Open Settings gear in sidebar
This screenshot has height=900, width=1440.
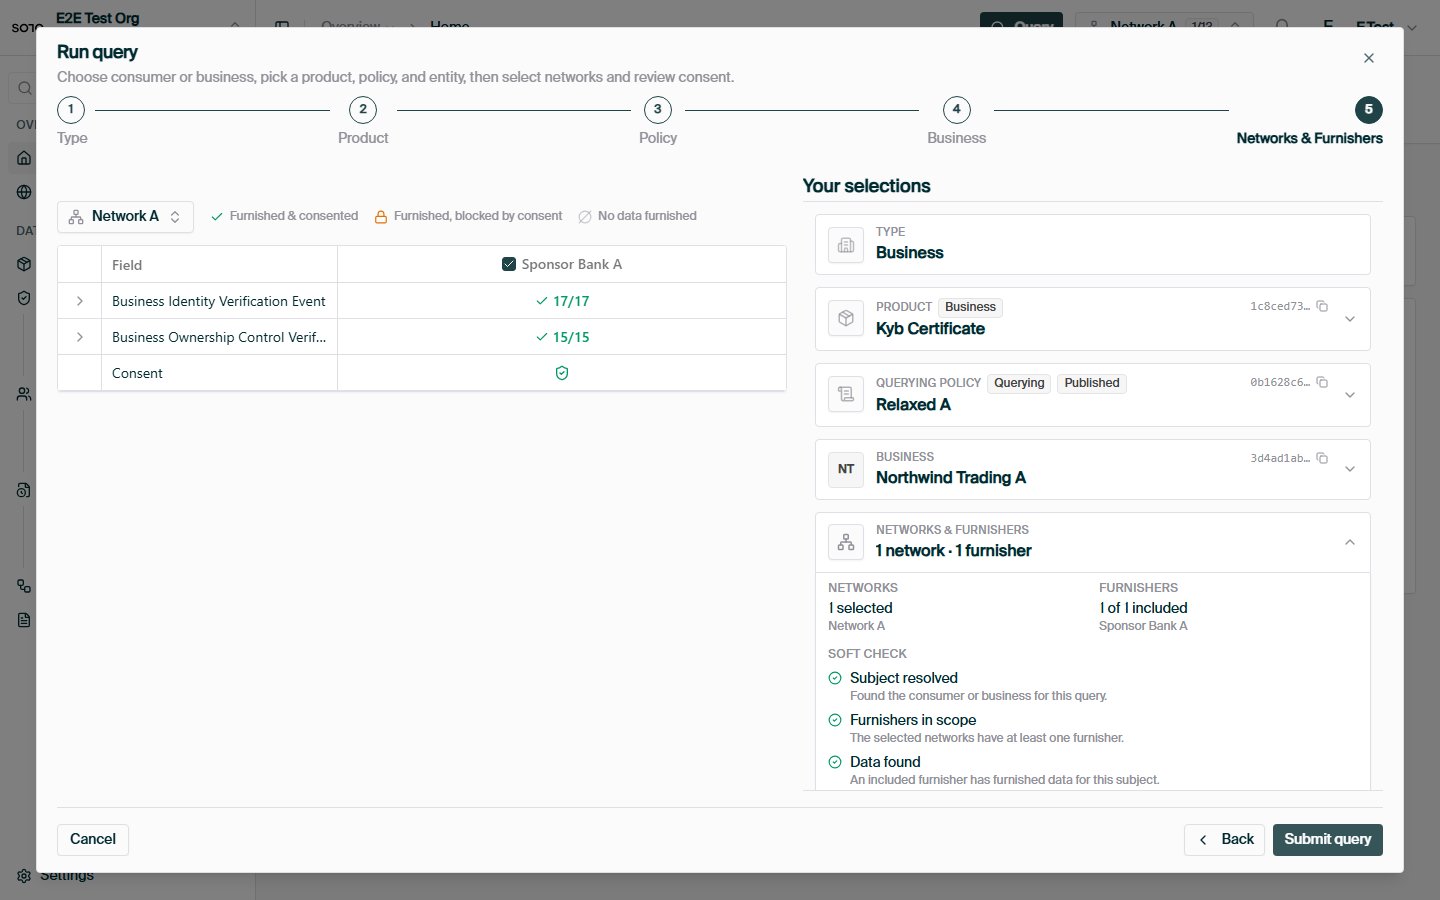(x=24, y=876)
